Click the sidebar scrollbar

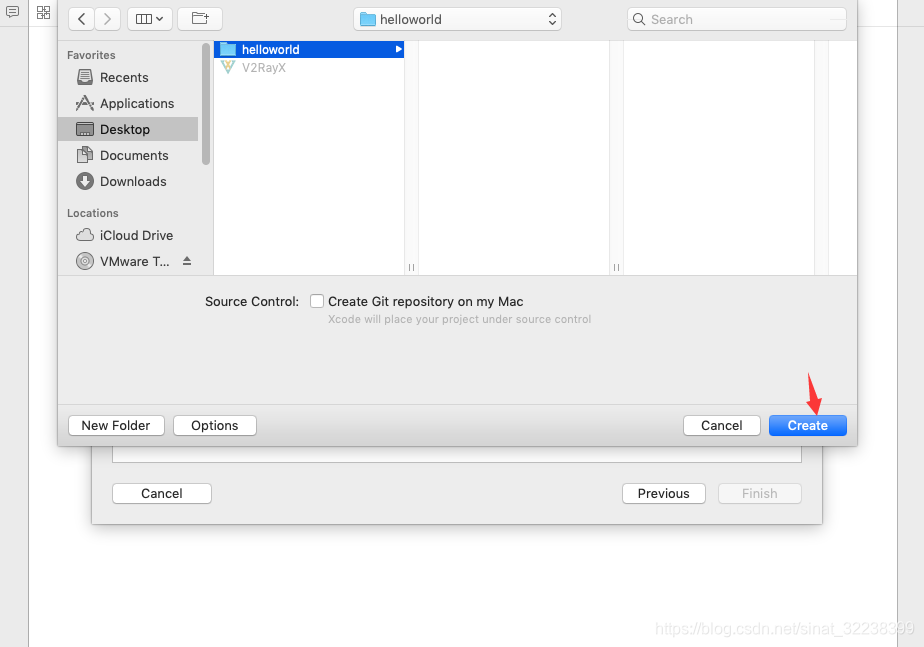pos(206,104)
